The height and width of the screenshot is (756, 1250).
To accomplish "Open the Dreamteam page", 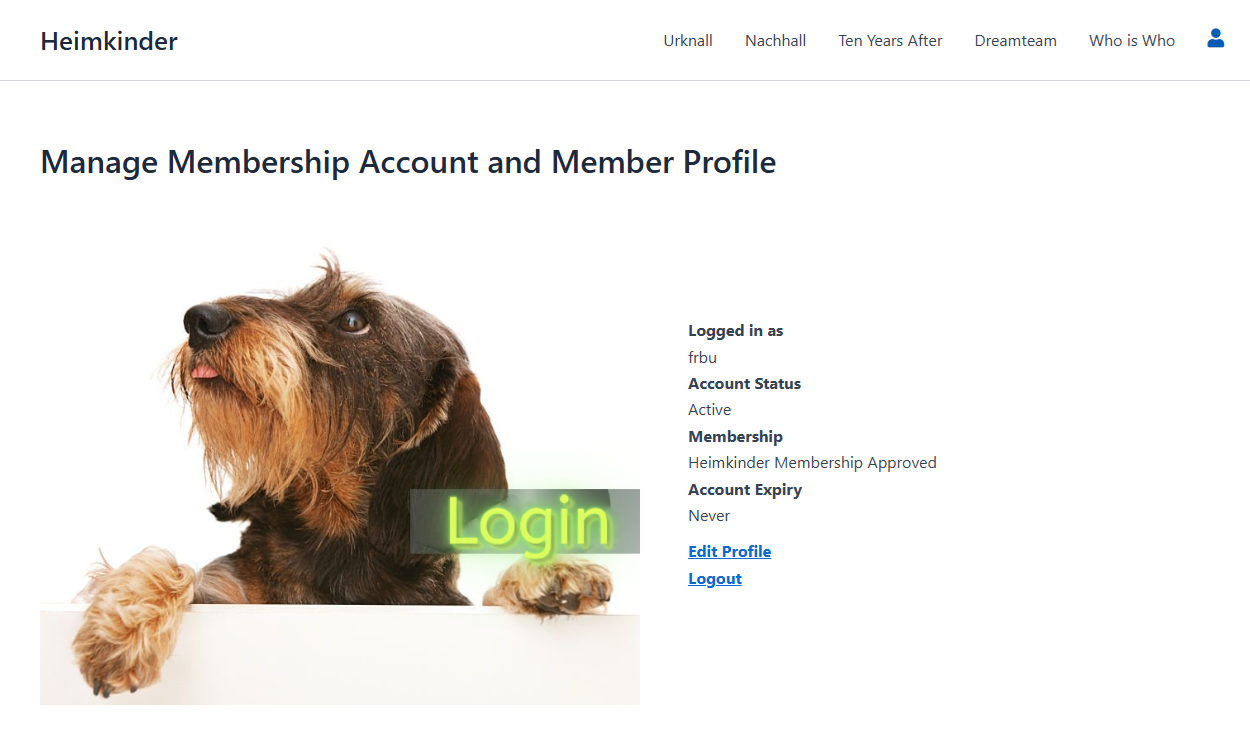I will (x=1015, y=41).
